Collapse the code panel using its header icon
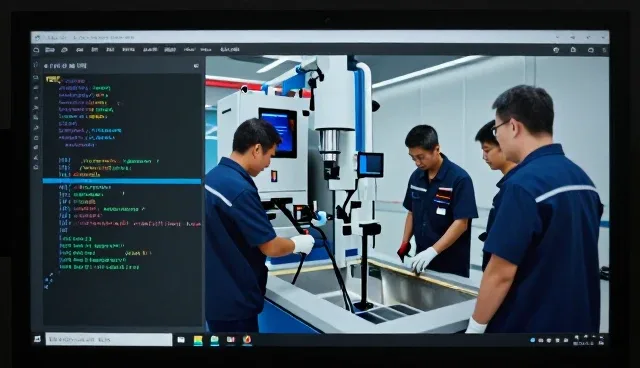This screenshot has height=368, width=640. 196,66
